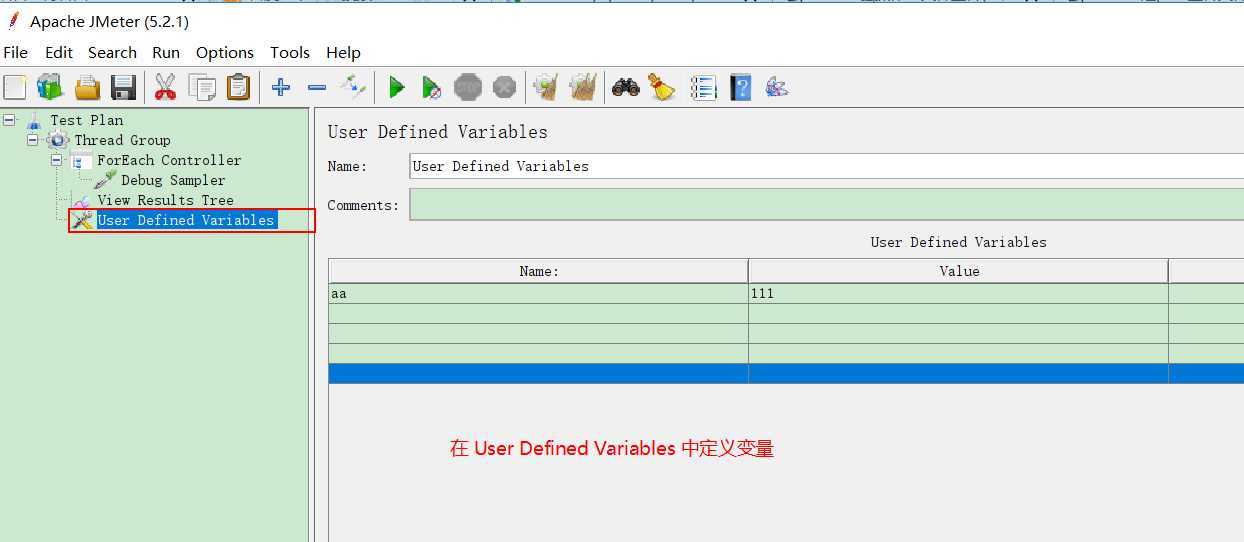Screen dimensions: 1244x542
Task: Open the Help menu
Action: coord(343,52)
